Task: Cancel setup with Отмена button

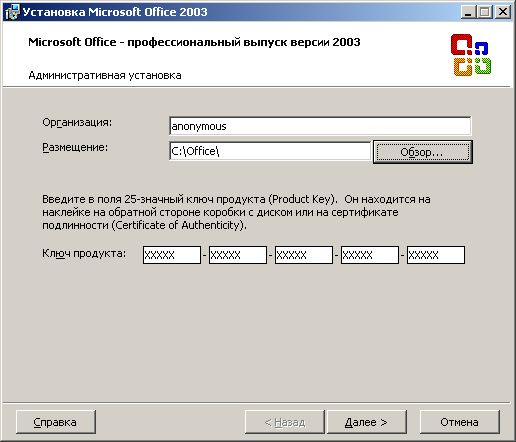Action: pyautogui.click(x=459, y=422)
